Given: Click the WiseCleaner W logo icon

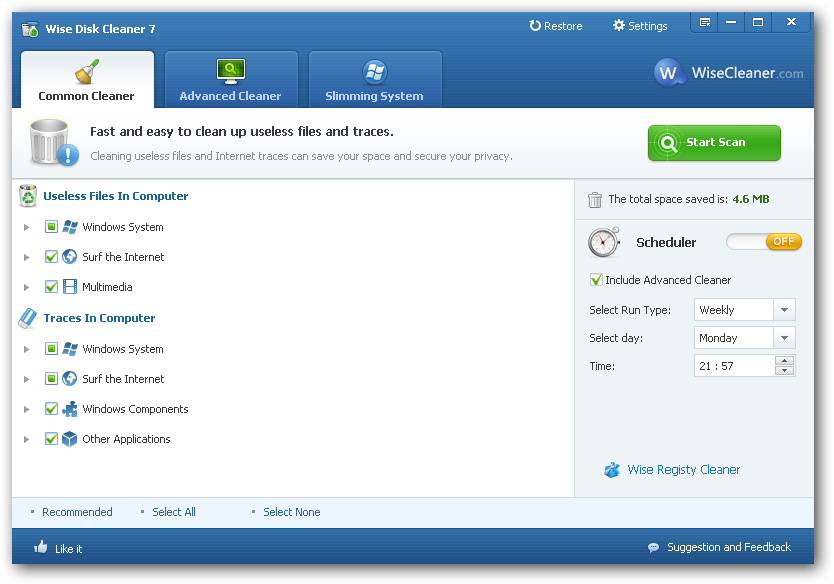Looking at the screenshot, I should [668, 72].
